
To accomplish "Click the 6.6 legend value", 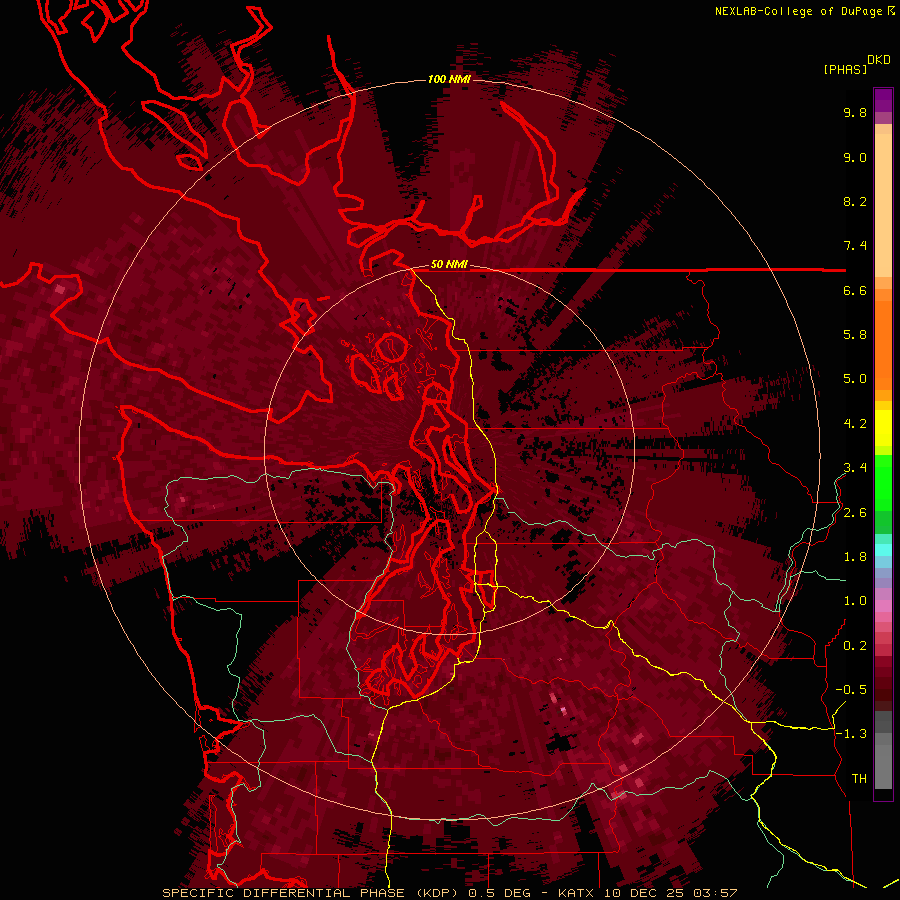I will (855, 290).
